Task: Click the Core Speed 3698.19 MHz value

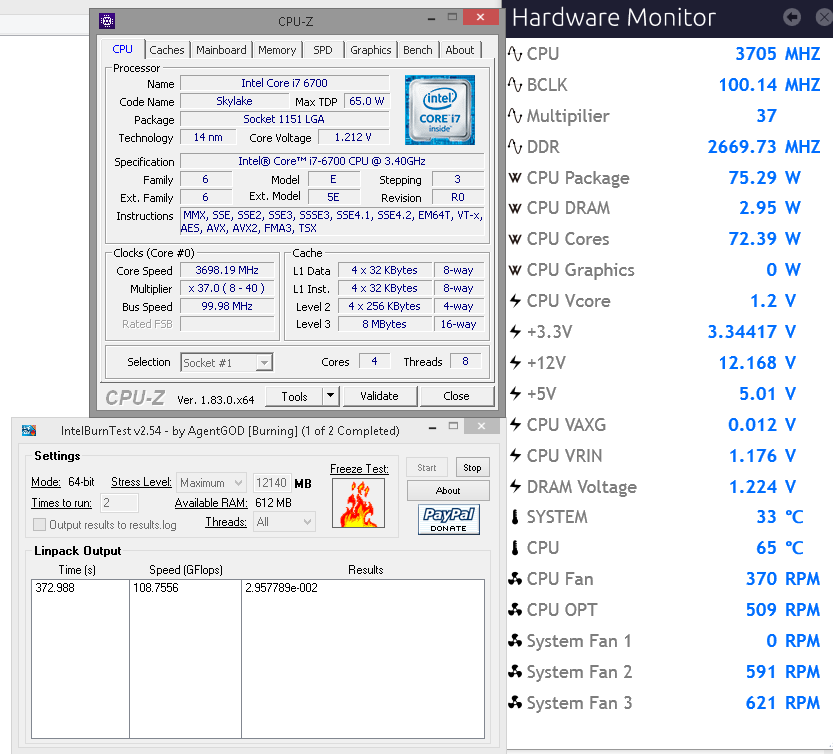Action: (227, 270)
